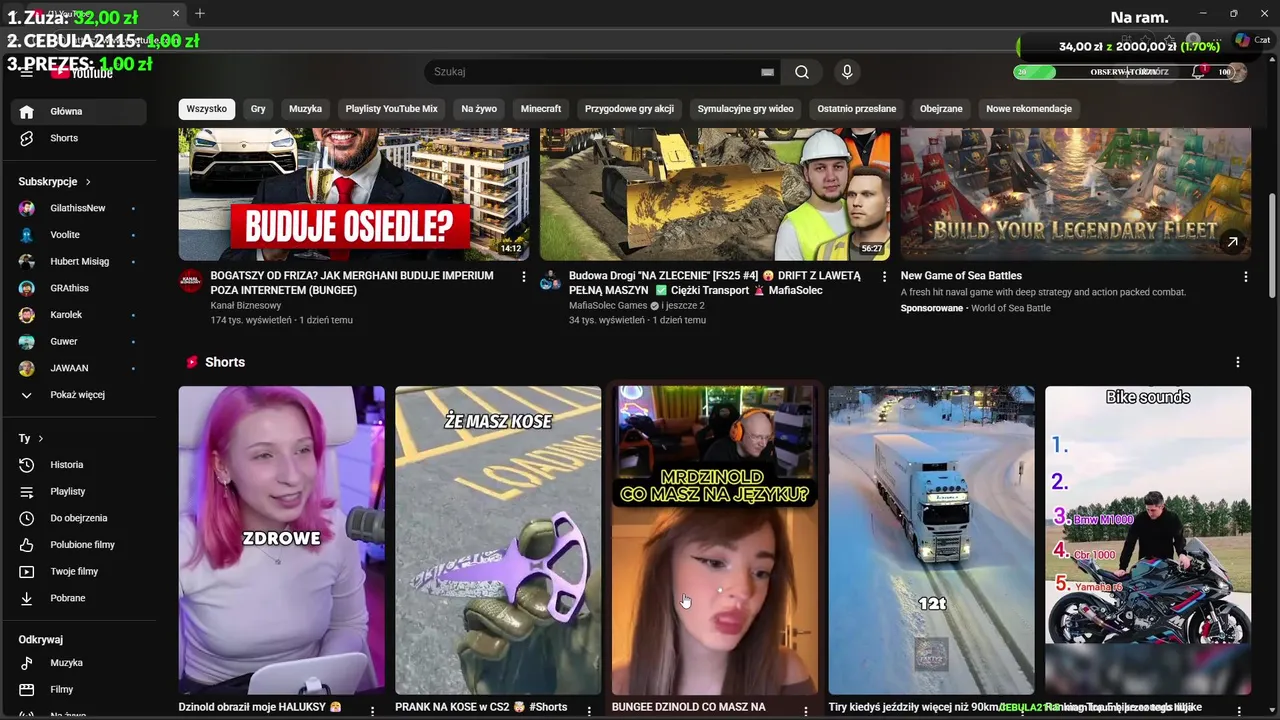The height and width of the screenshot is (720, 1280).
Task: Select Nowe rekomendacje chip
Action: [1029, 108]
